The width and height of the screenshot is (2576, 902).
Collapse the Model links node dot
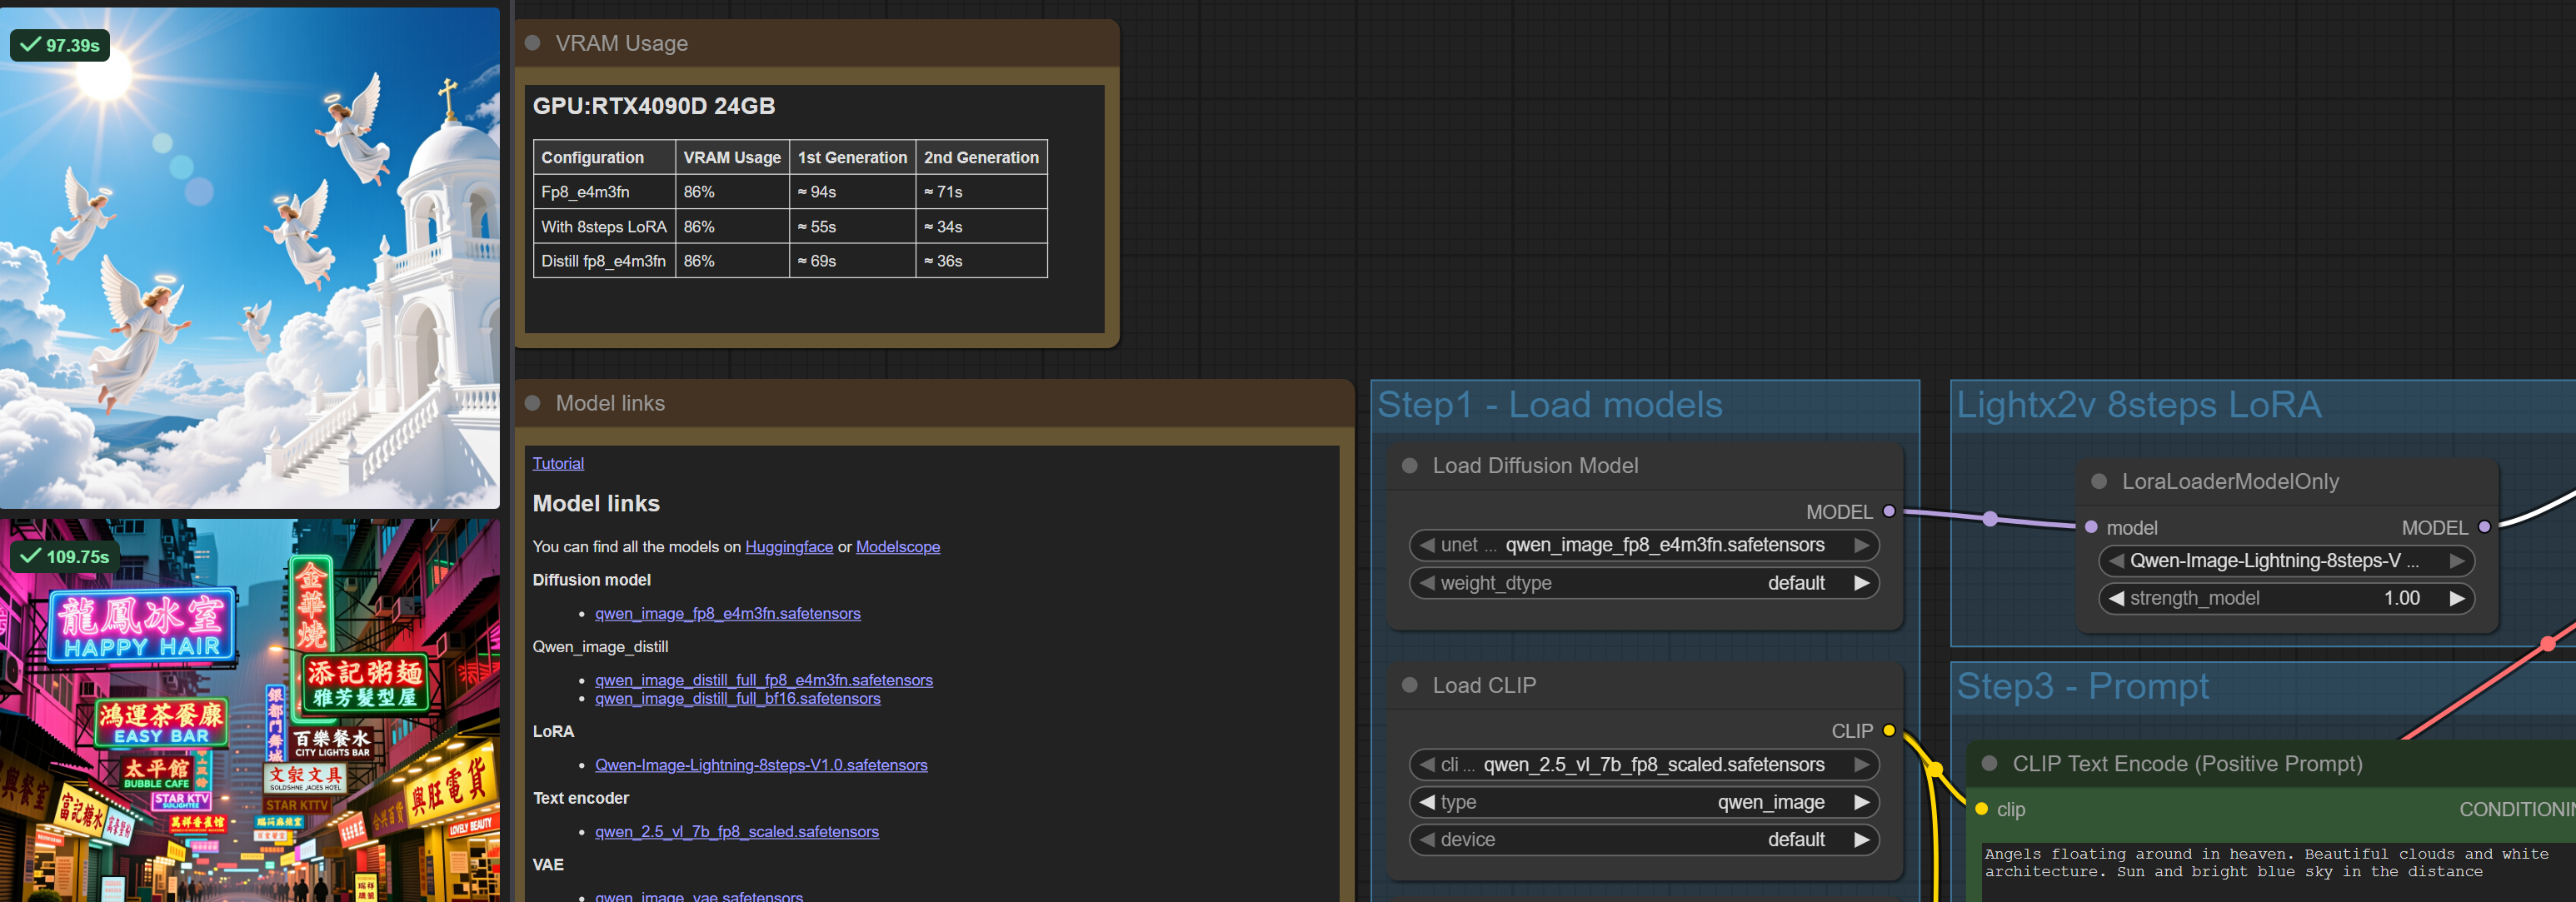533,403
